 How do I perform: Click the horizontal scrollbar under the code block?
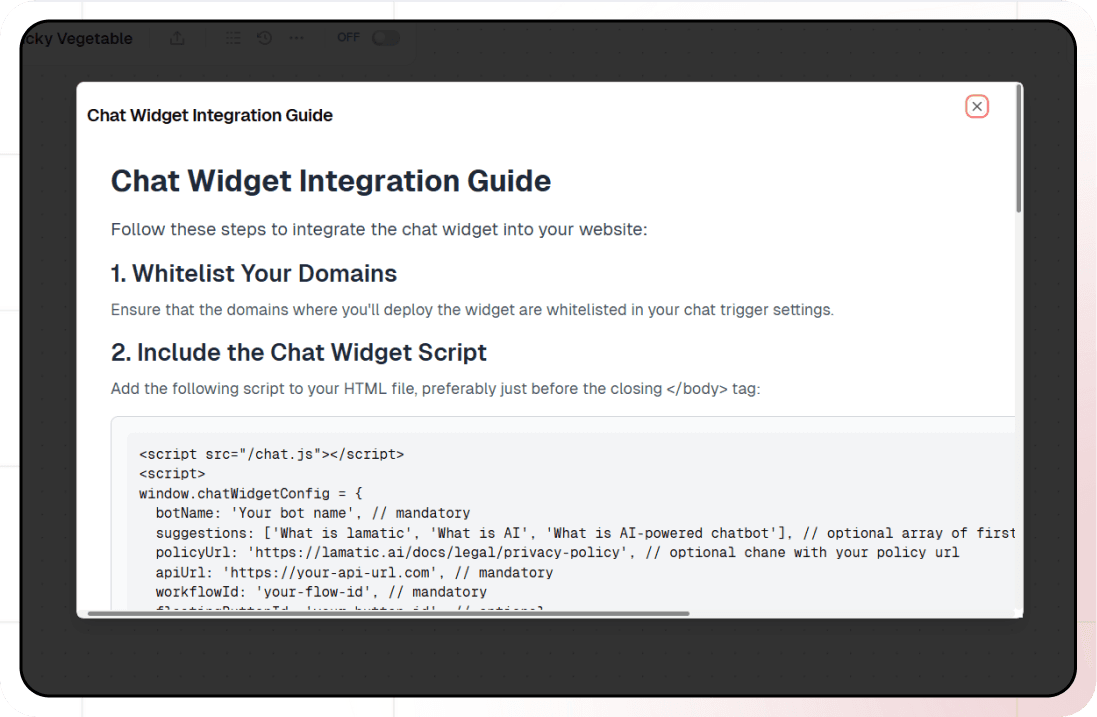(388, 613)
